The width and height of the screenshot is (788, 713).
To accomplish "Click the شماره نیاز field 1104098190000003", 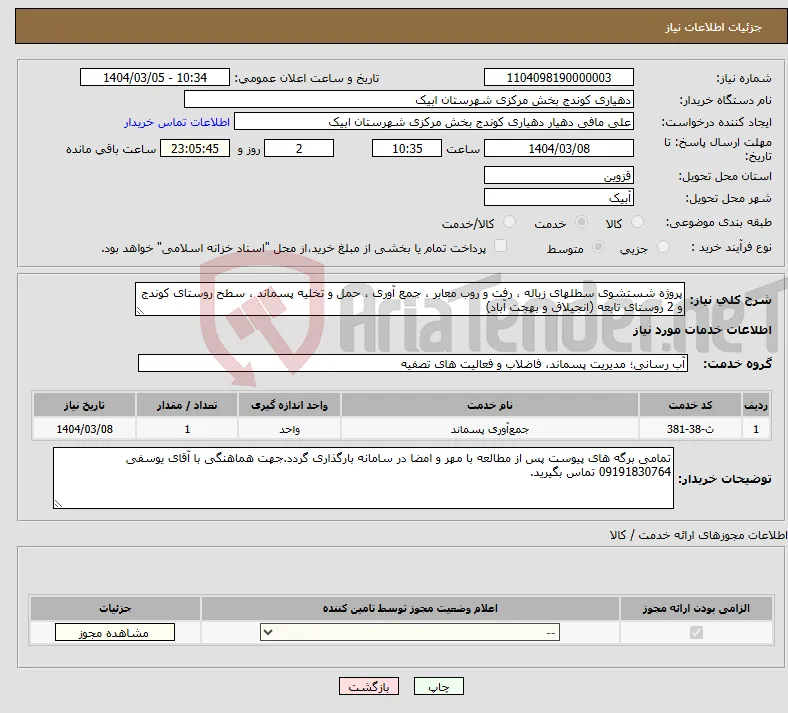I will coord(559,77).
